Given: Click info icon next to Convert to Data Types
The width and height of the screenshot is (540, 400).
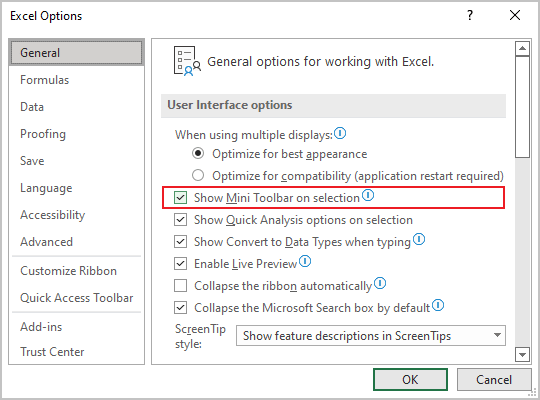Looking at the screenshot, I should (x=419, y=239).
